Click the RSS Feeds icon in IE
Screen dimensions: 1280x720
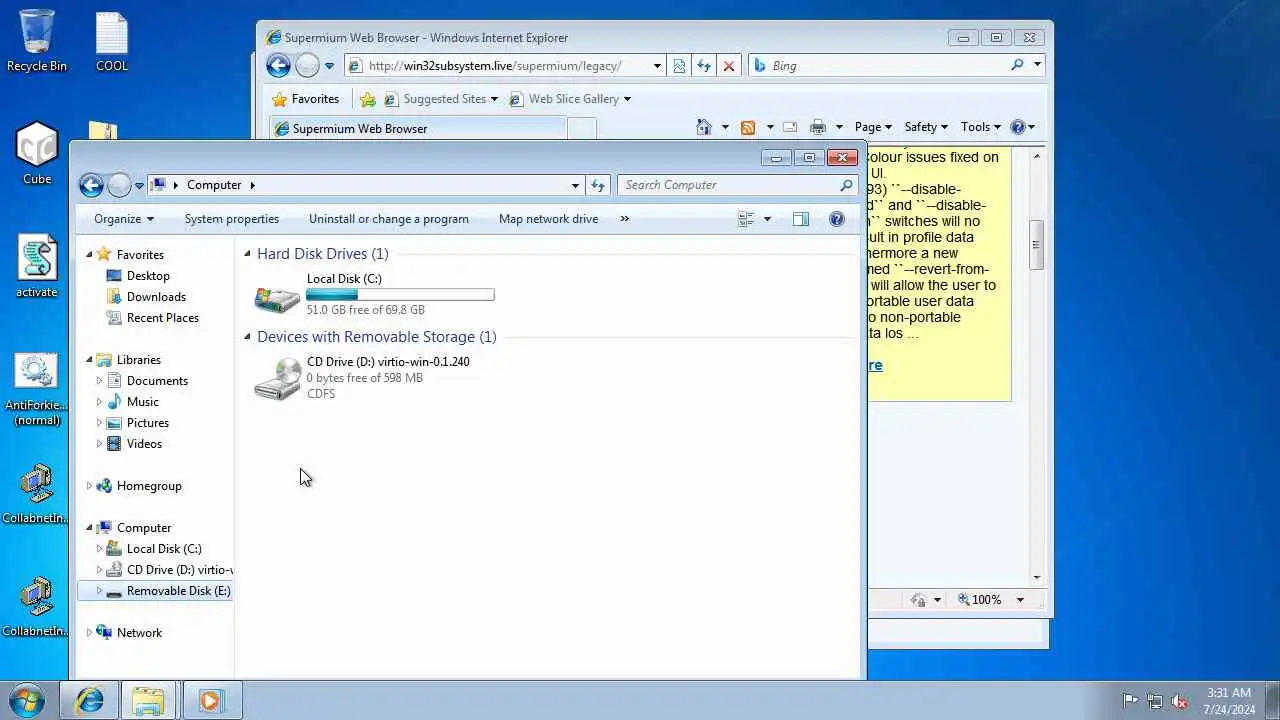[747, 127]
